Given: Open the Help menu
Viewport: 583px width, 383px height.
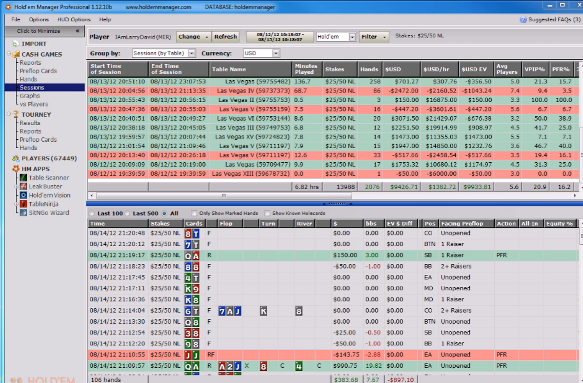Looking at the screenshot, I should 105,19.
